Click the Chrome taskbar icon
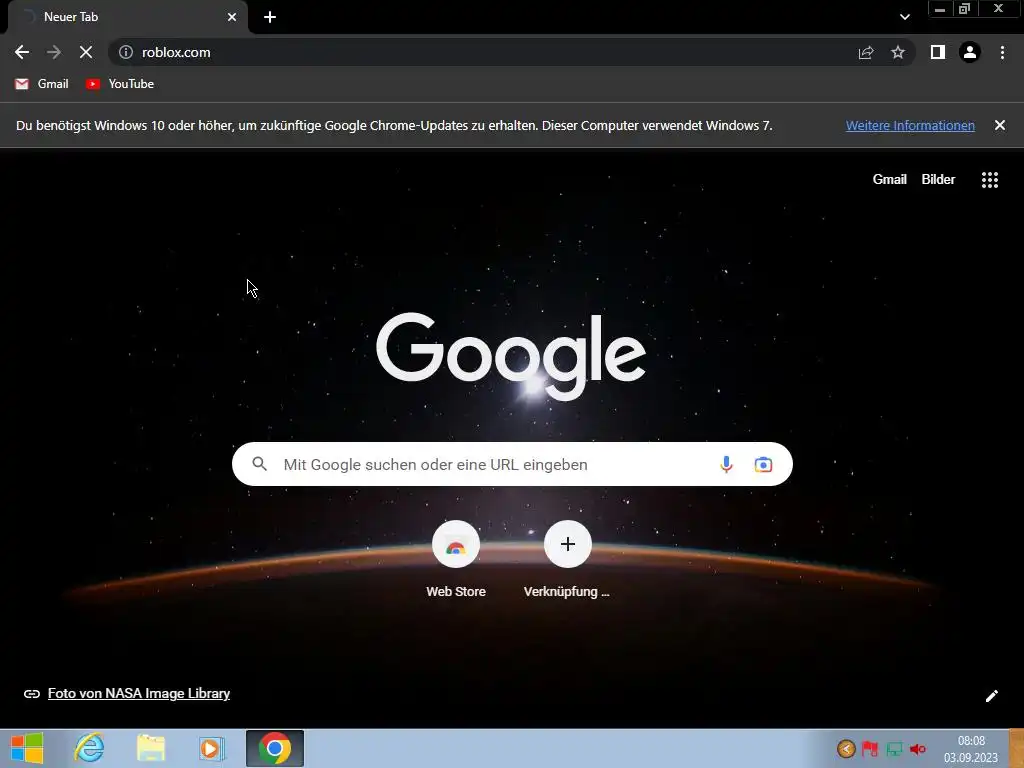1024x768 pixels. click(x=275, y=748)
